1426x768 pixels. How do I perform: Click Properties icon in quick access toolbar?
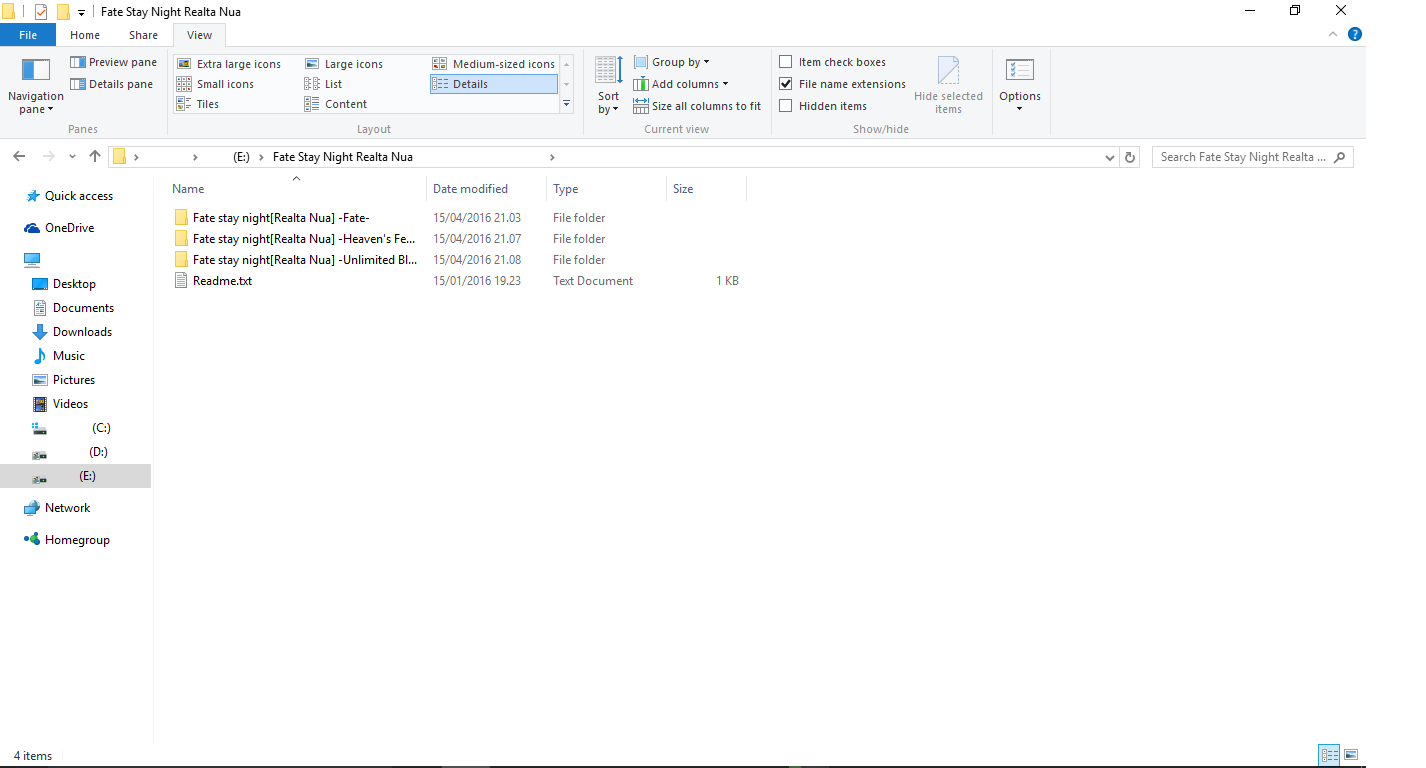(41, 12)
